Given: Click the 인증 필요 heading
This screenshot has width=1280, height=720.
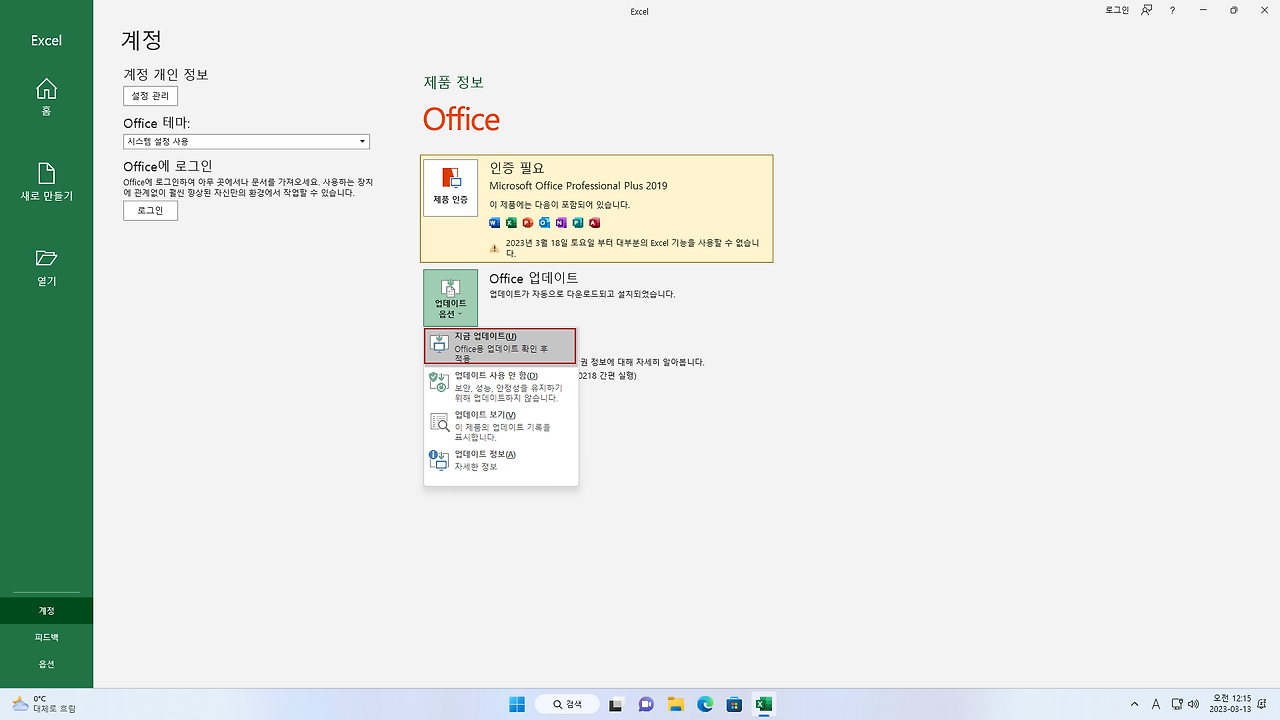Looking at the screenshot, I should (517, 168).
